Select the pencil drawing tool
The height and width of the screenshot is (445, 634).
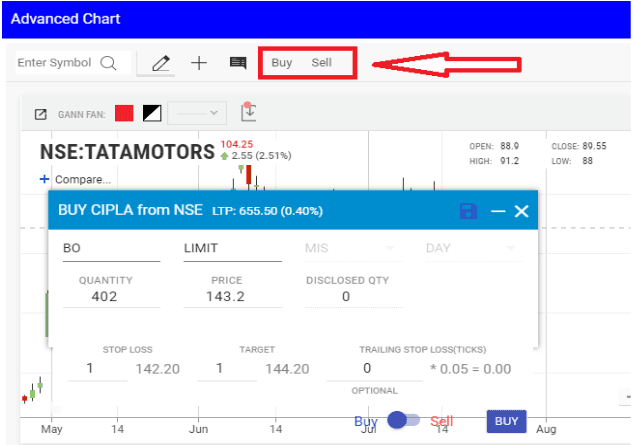click(x=160, y=63)
